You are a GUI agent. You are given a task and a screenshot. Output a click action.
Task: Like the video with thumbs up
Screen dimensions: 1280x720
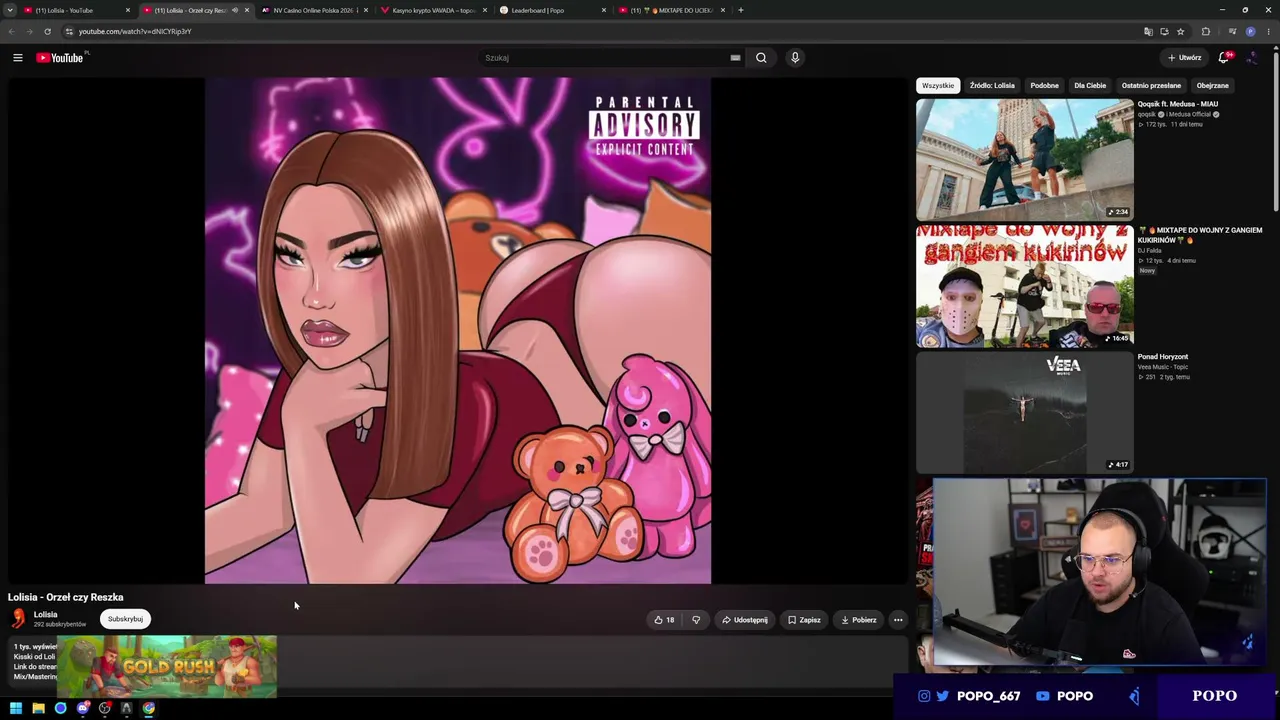tap(664, 620)
